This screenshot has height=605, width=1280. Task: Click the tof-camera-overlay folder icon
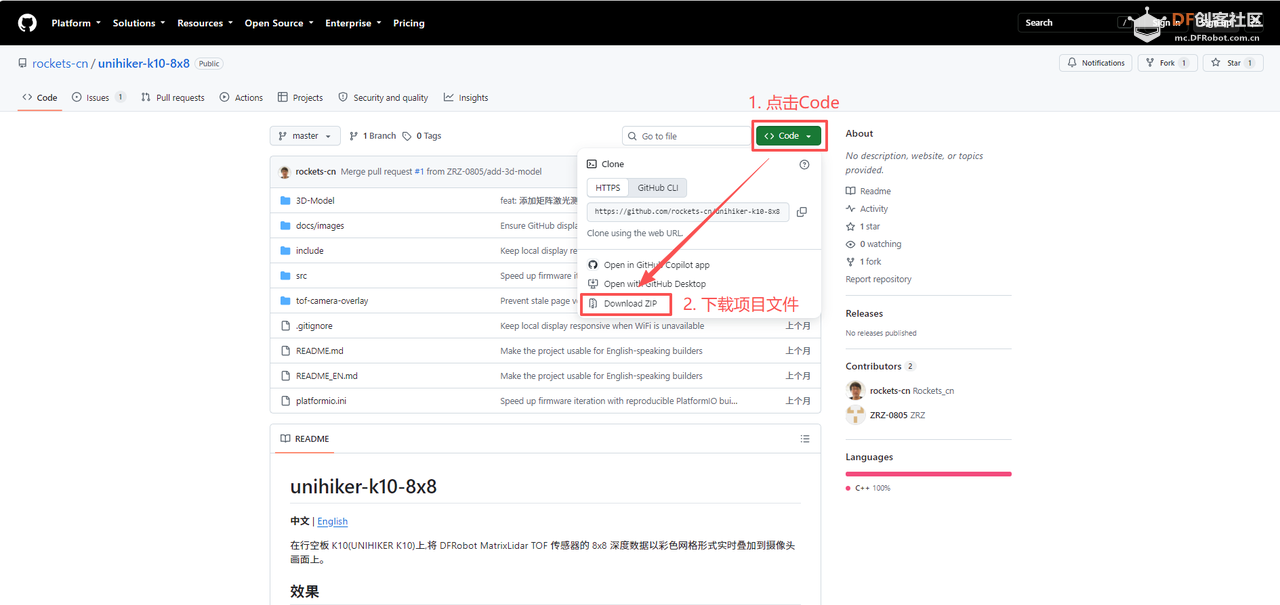286,301
